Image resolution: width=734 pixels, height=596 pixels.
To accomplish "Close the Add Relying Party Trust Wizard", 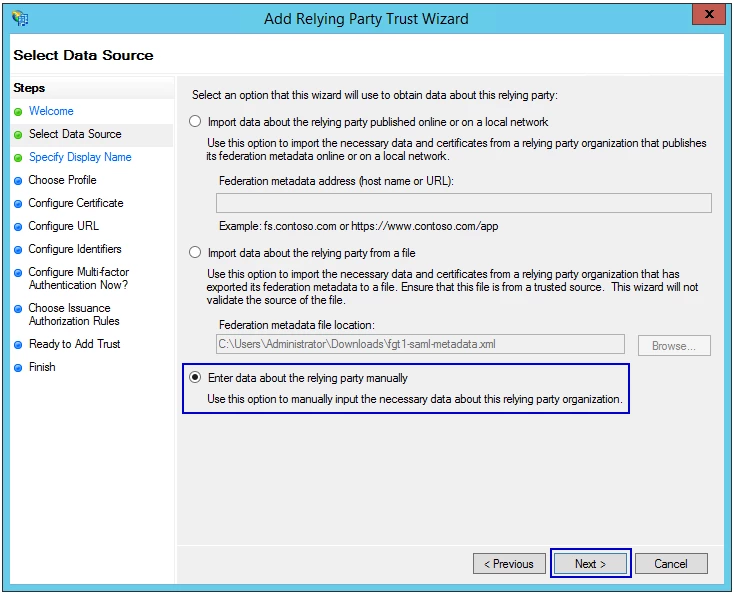I will click(709, 14).
